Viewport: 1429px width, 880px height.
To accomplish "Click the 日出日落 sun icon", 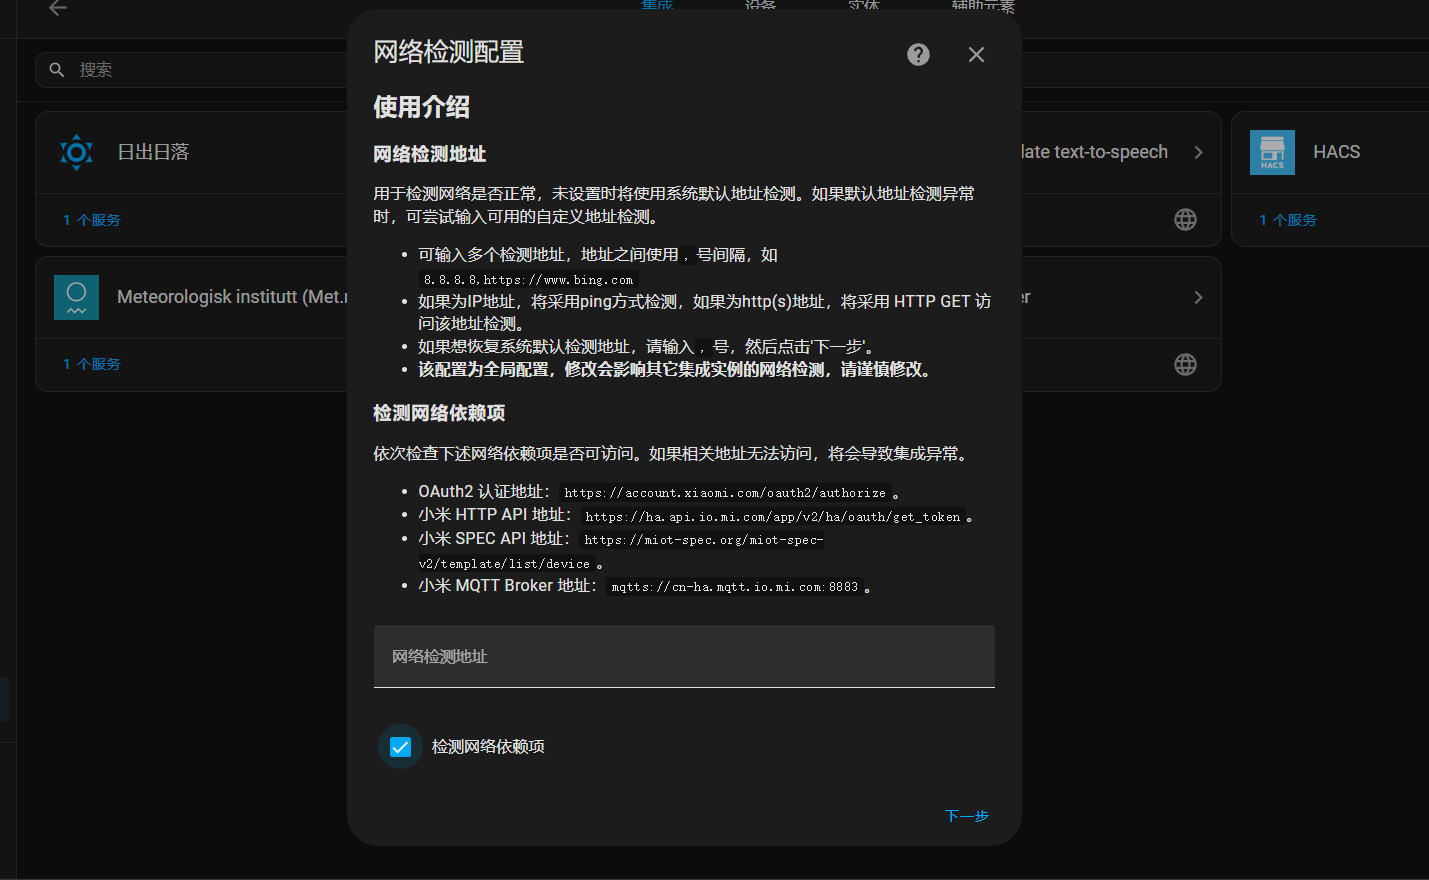I will (x=76, y=152).
